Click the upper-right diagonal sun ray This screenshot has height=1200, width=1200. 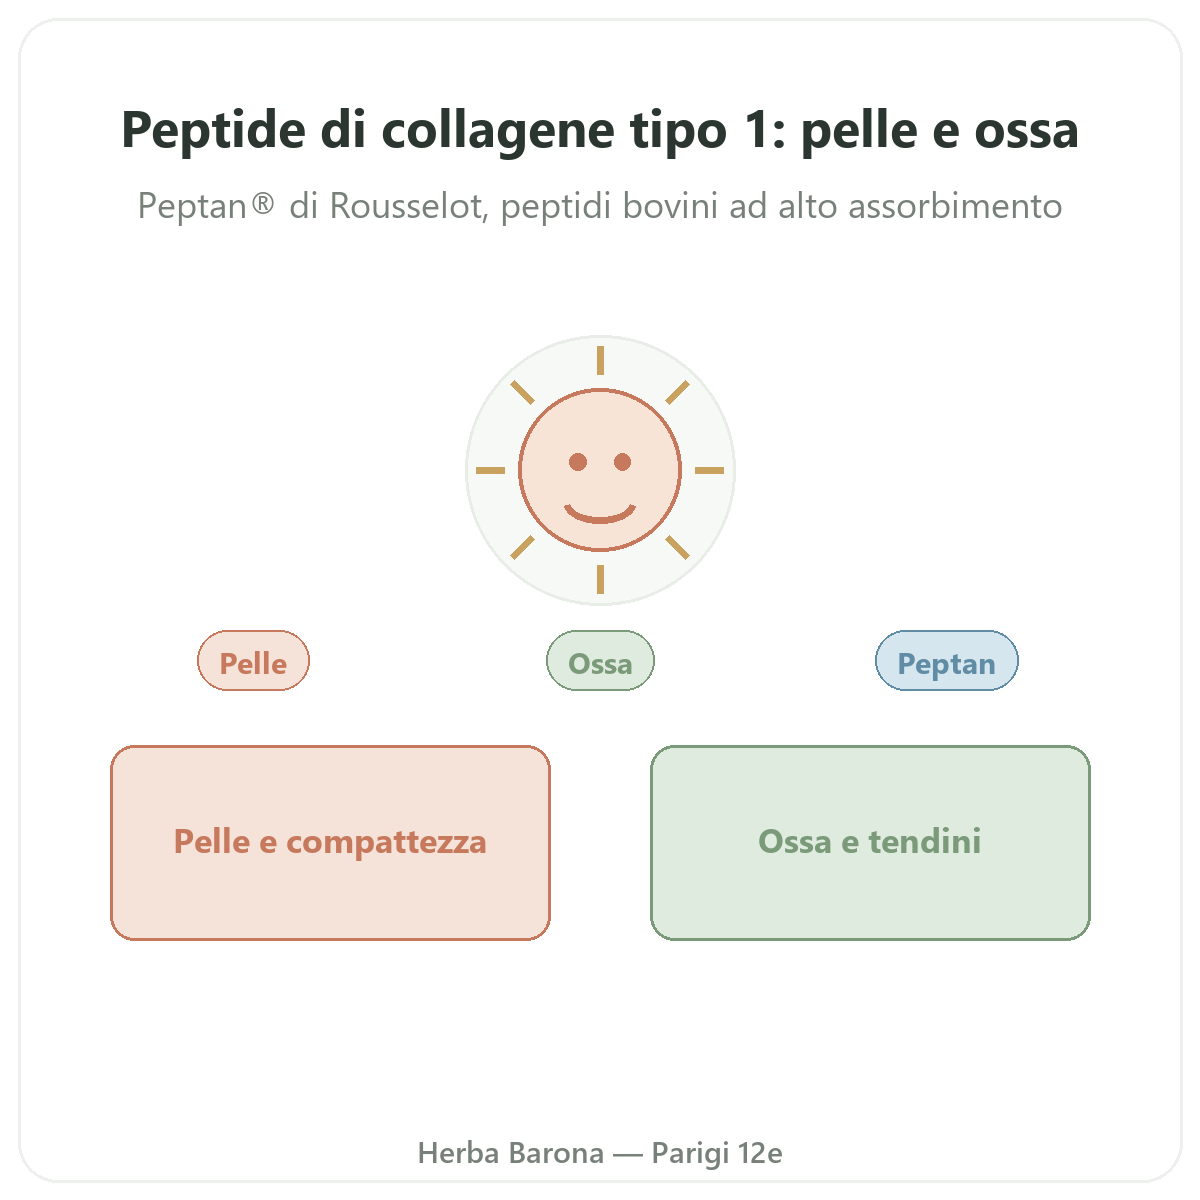[x=678, y=392]
